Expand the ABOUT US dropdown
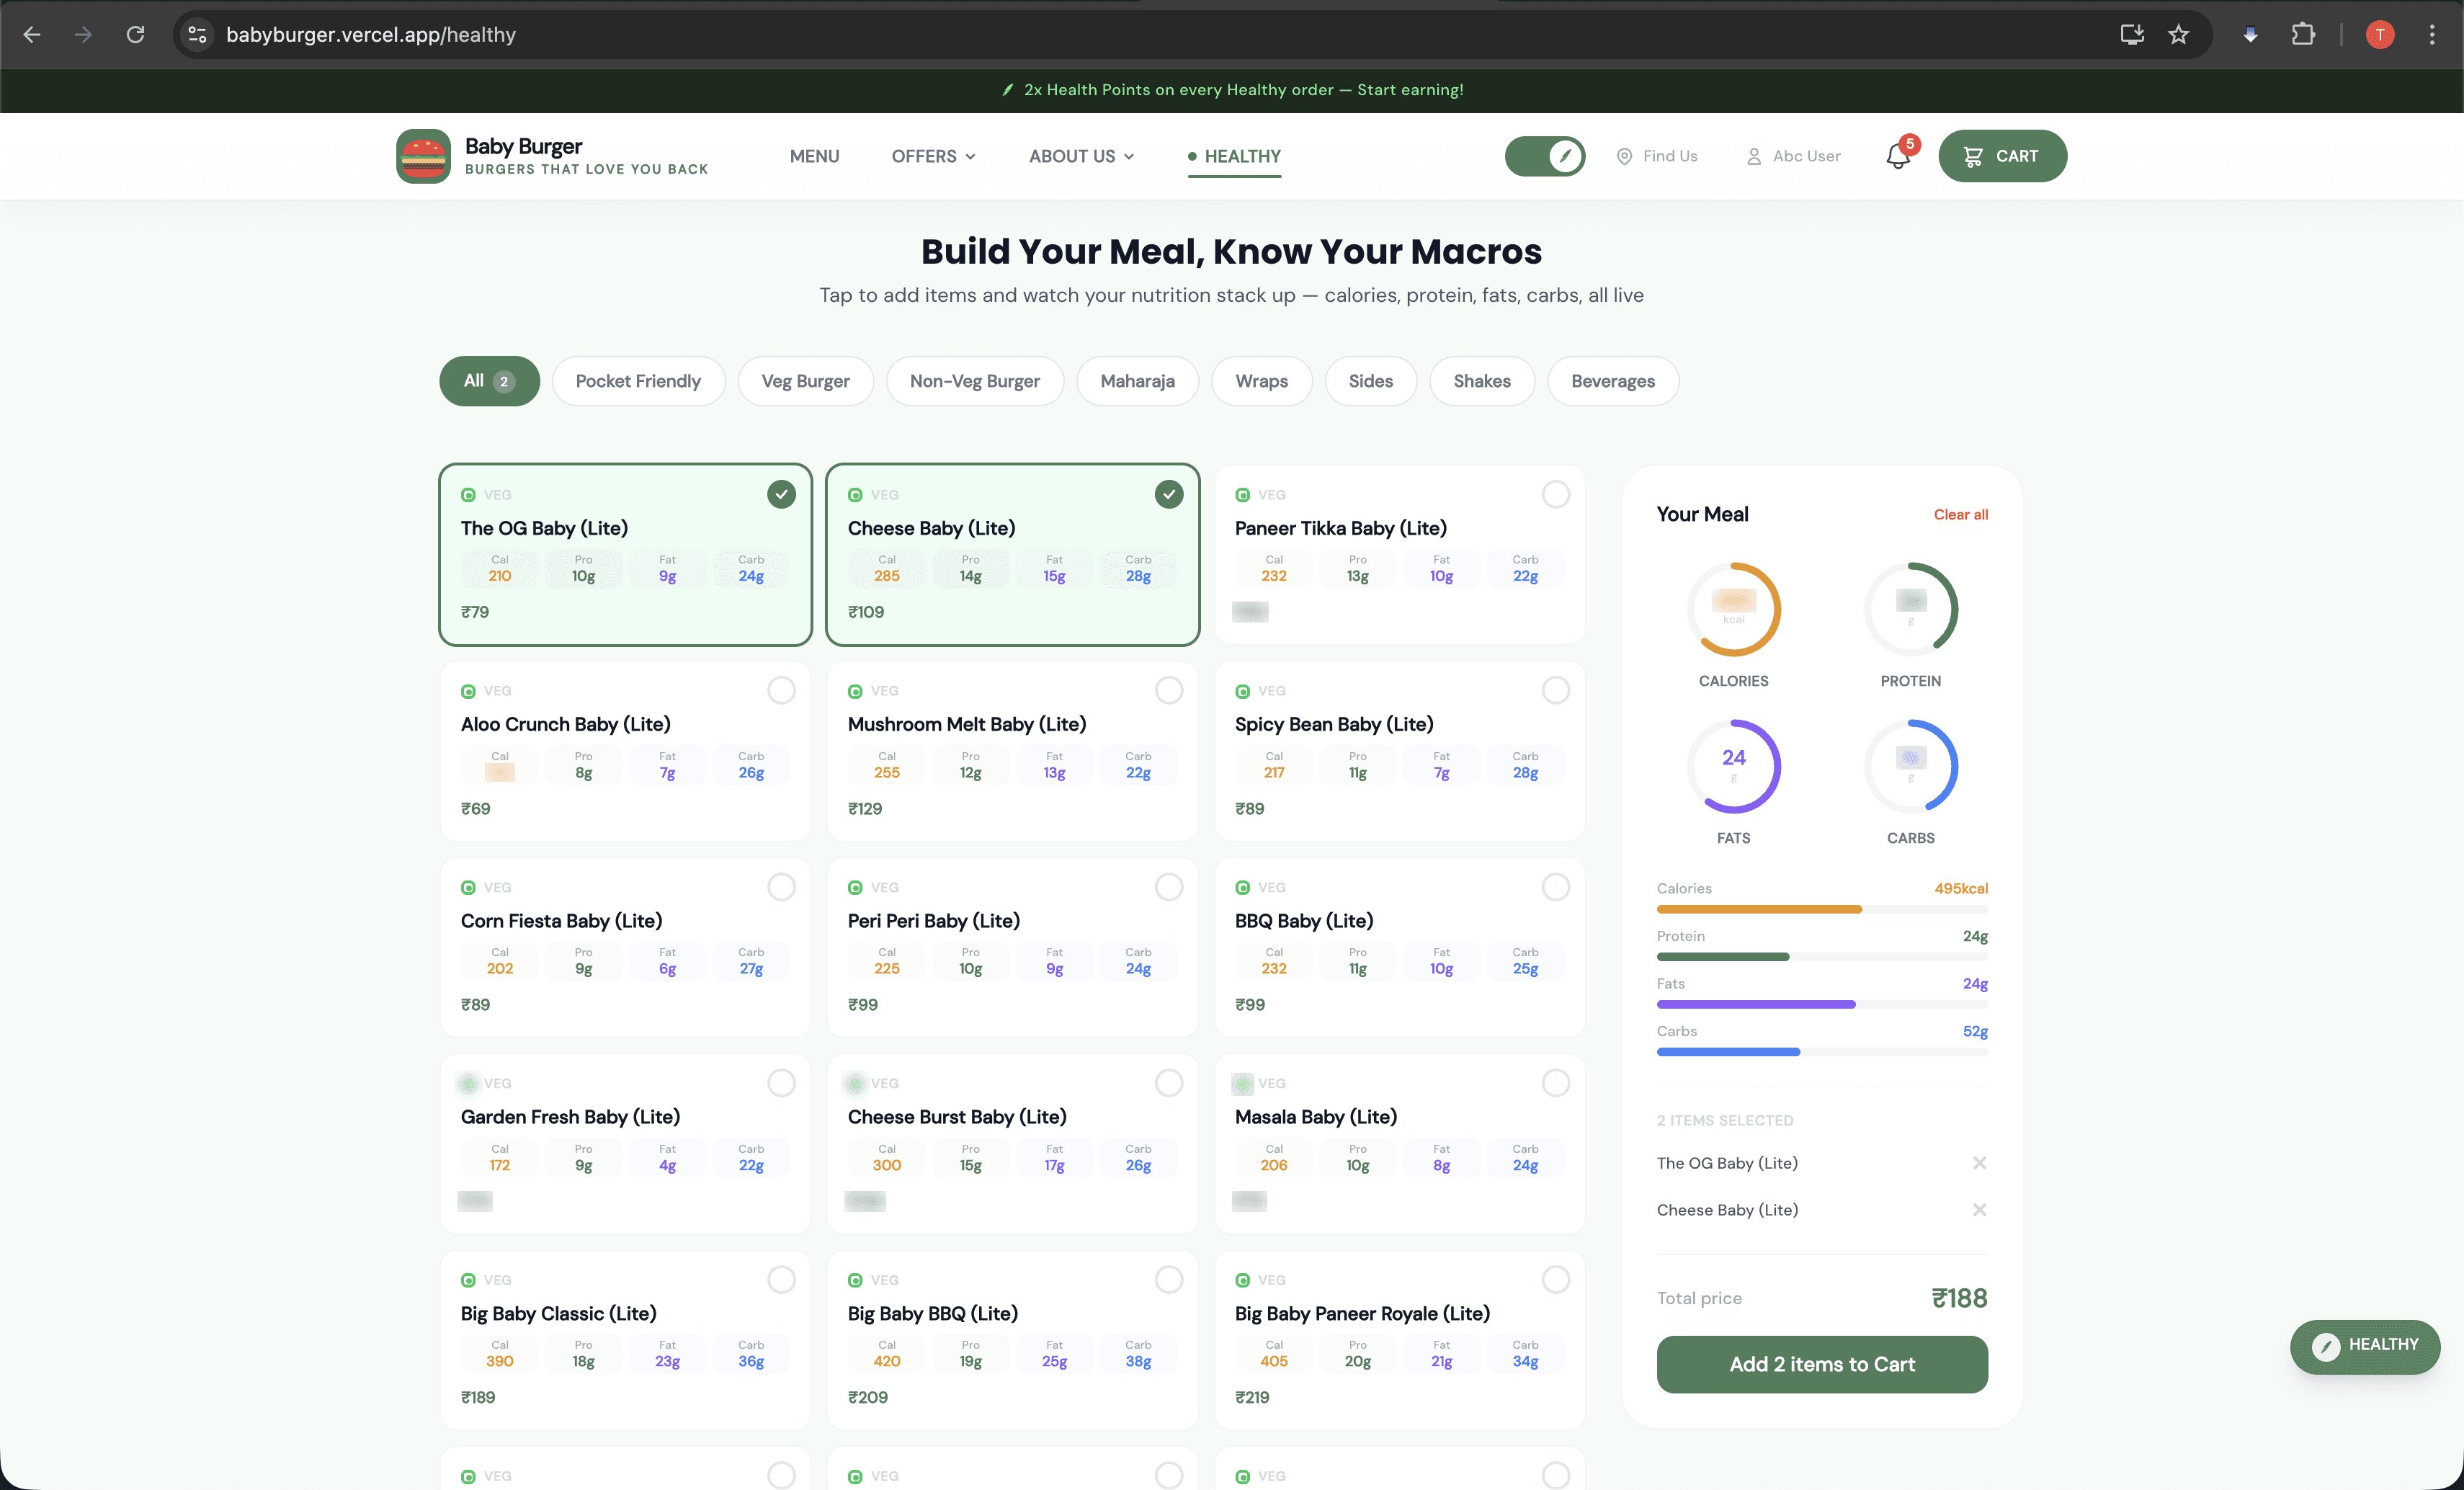 pyautogui.click(x=1080, y=156)
